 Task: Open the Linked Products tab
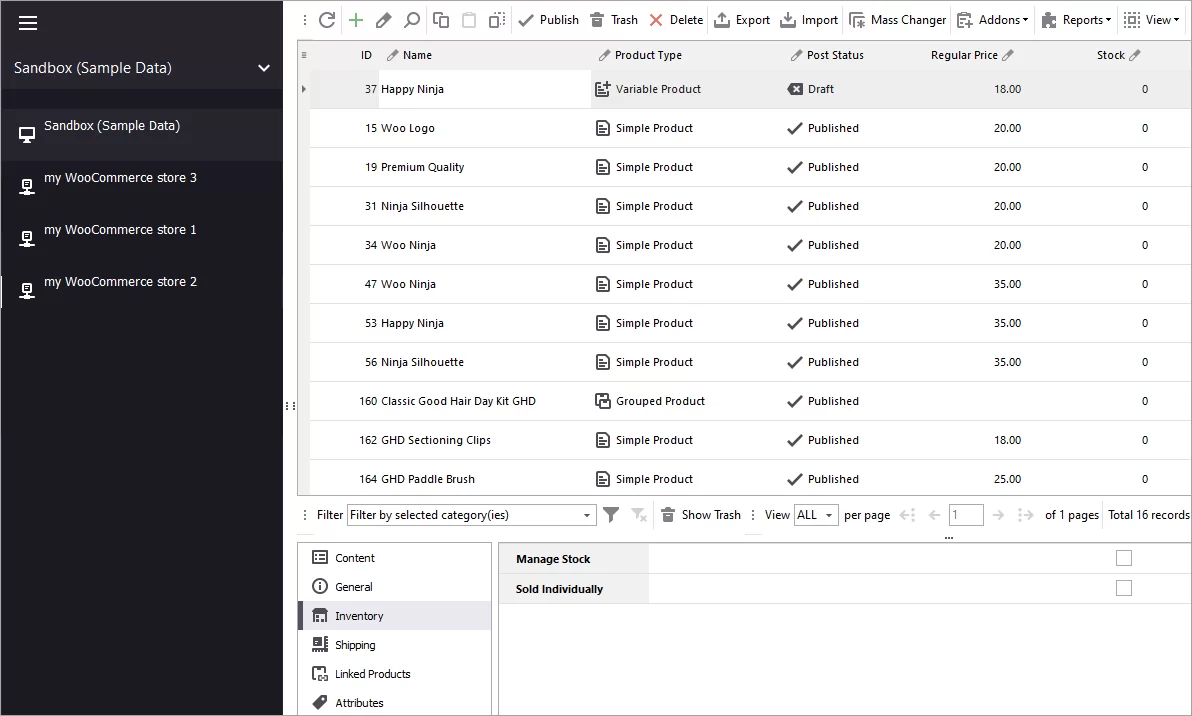[x=370, y=673]
